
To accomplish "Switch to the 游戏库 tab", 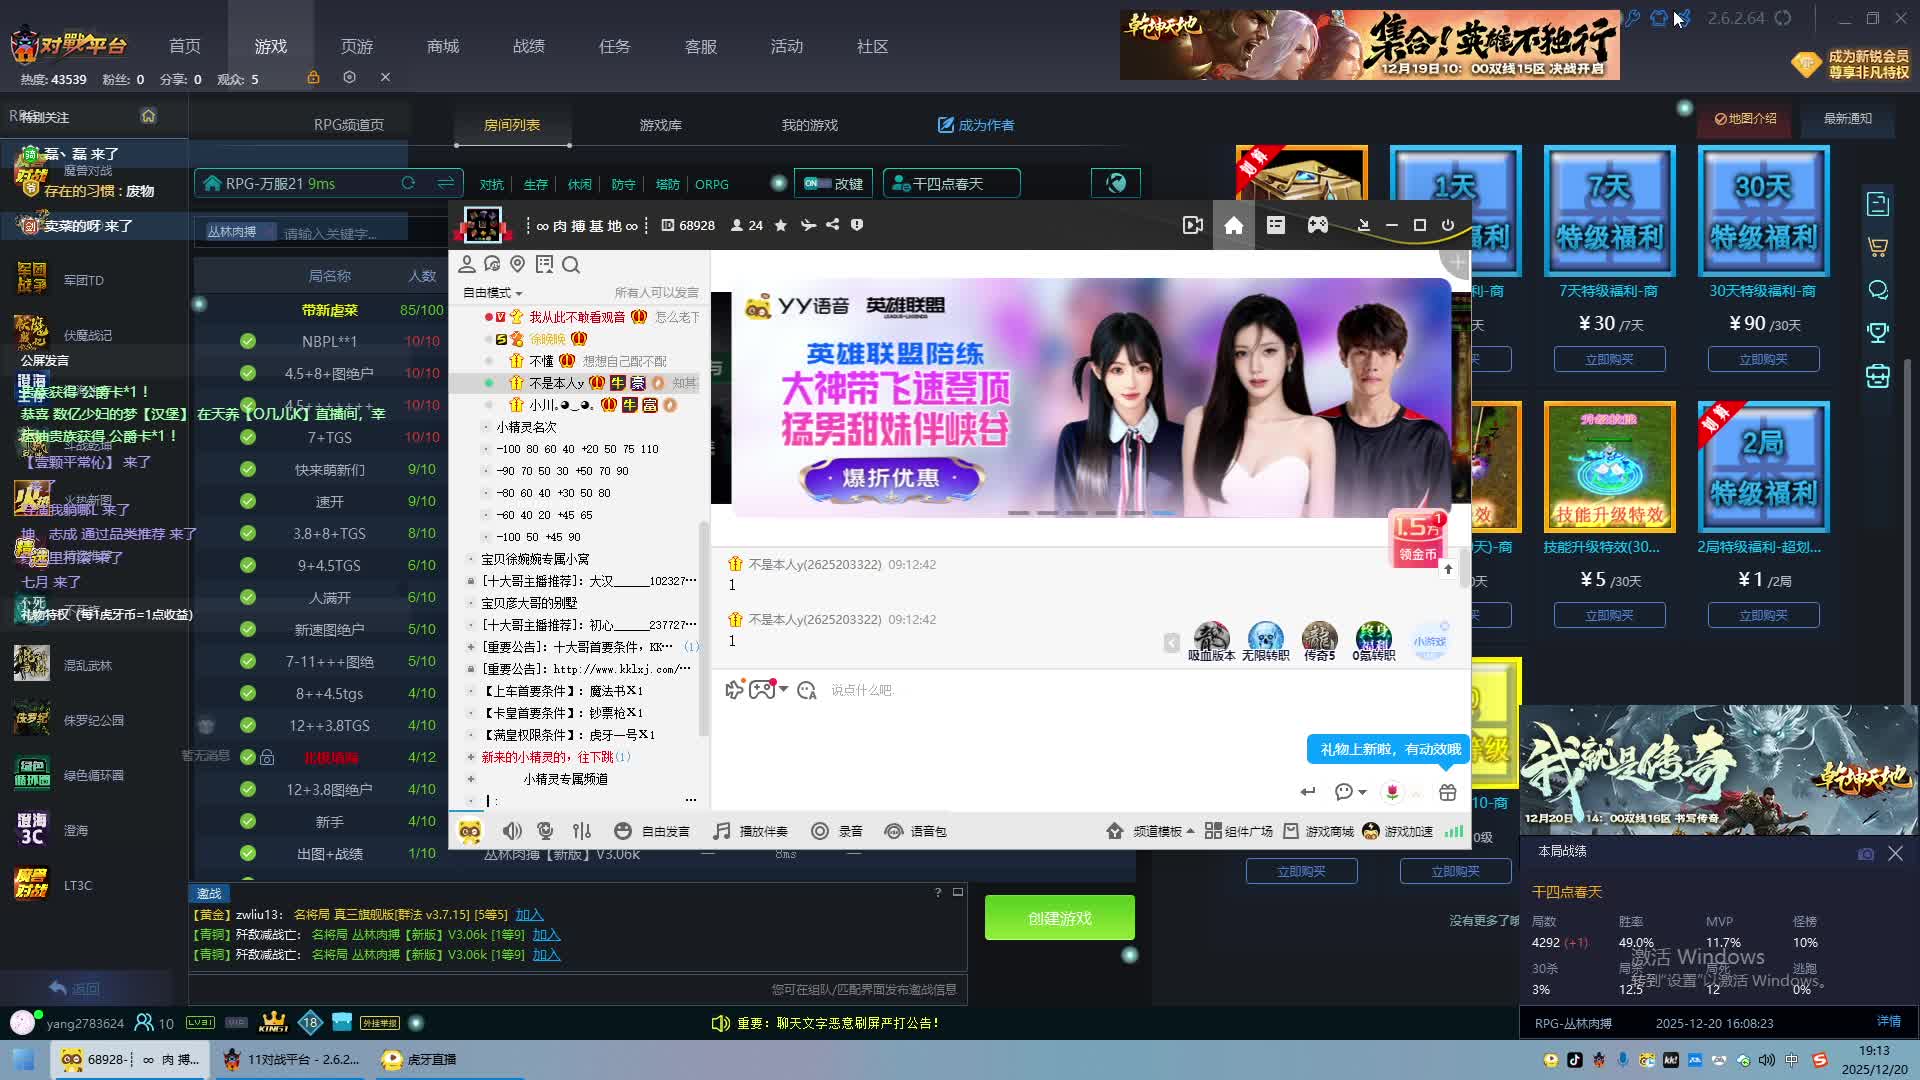I will point(660,125).
